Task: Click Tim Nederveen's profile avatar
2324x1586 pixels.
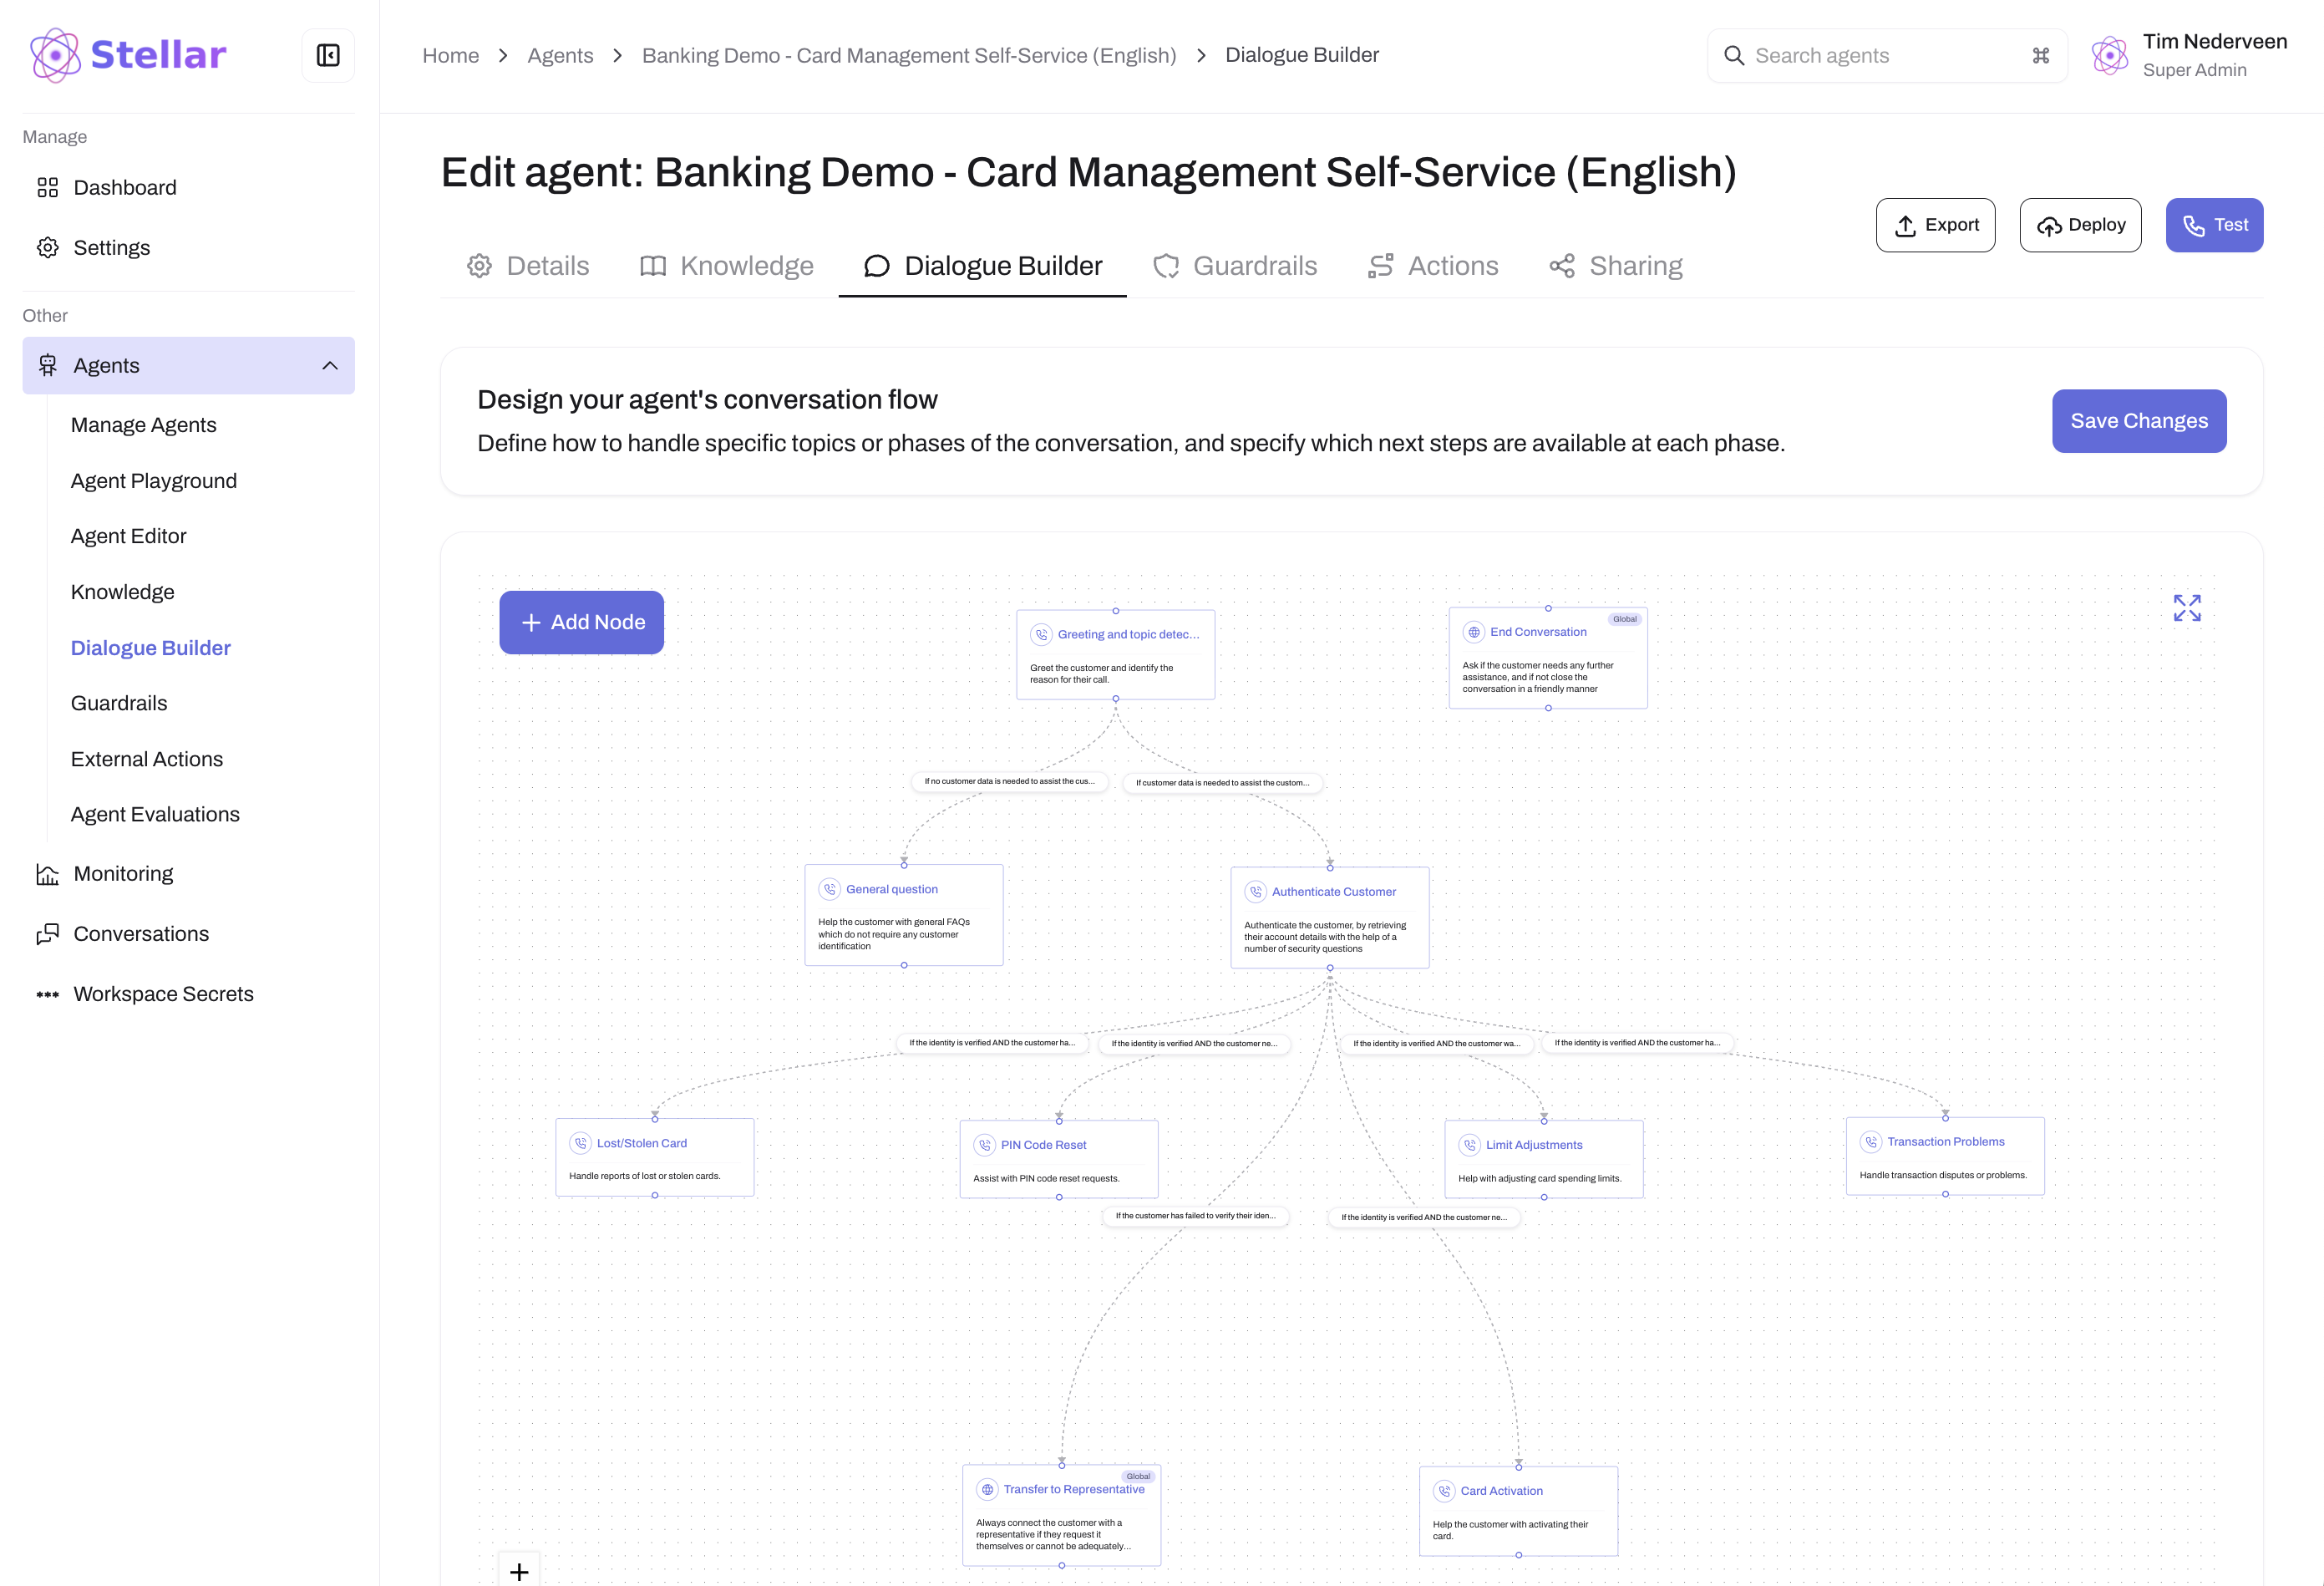Action: click(x=2109, y=55)
